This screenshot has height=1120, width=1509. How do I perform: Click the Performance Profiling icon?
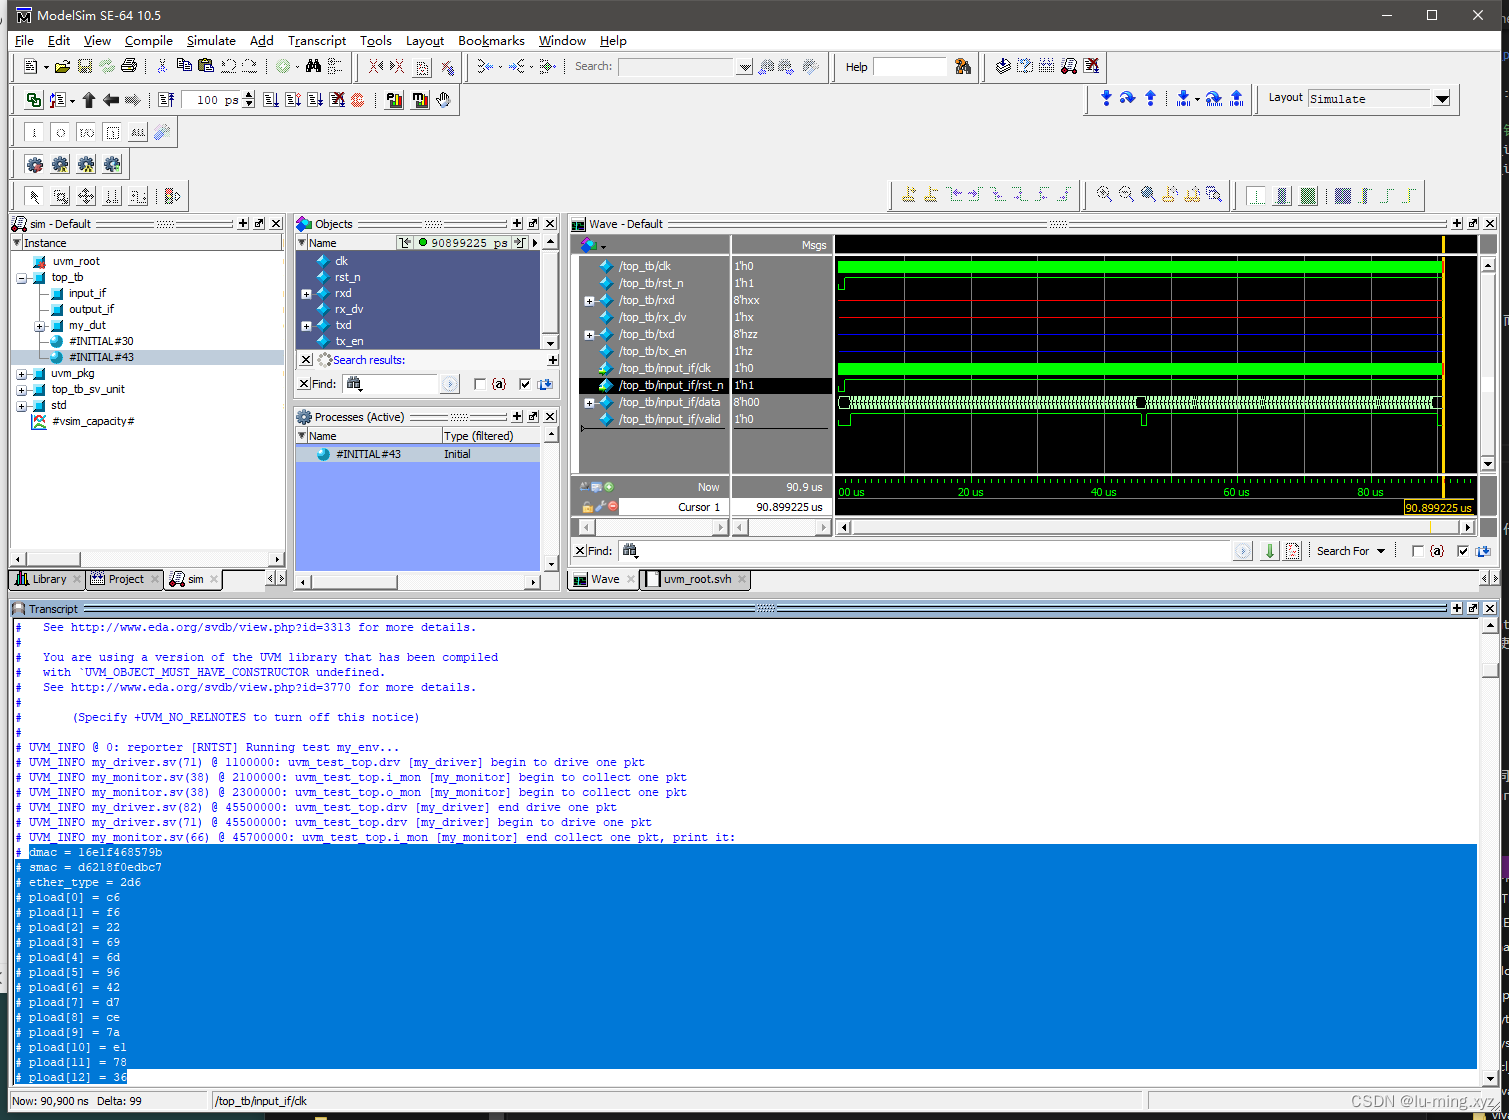point(395,100)
